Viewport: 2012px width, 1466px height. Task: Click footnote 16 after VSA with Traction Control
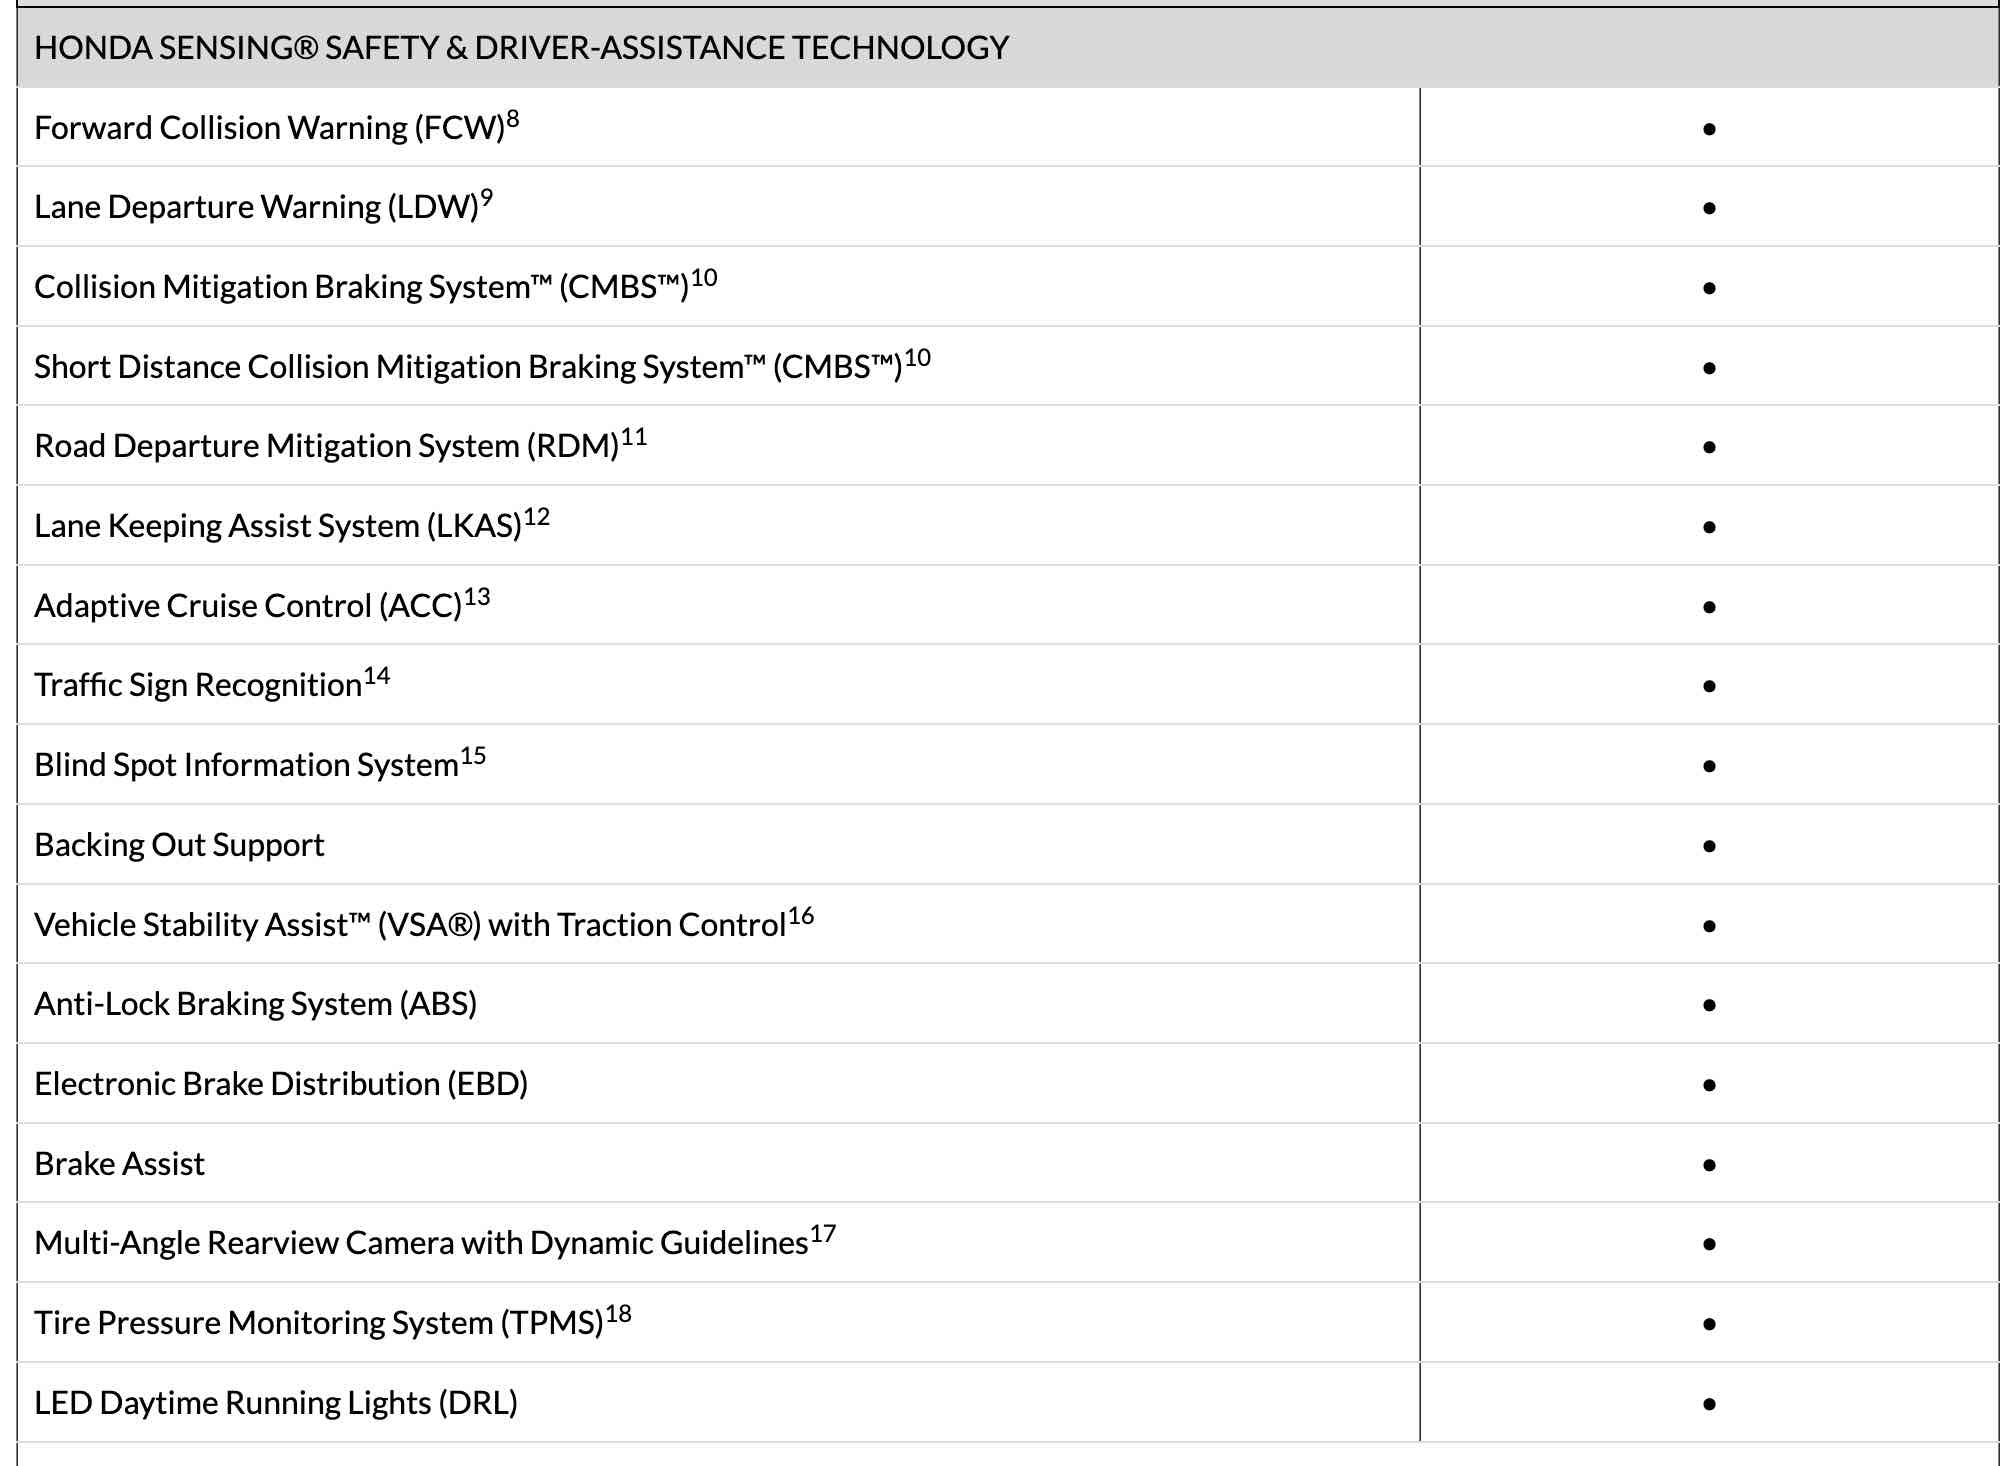click(x=801, y=916)
